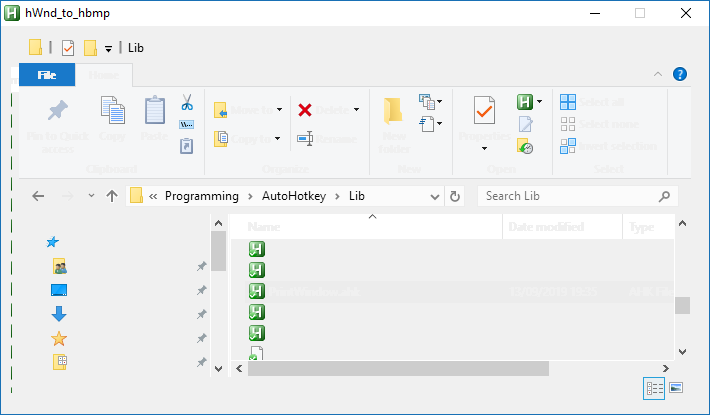The width and height of the screenshot is (710, 415).
Task: Expand the address bar history dropdown
Action: coord(435,197)
